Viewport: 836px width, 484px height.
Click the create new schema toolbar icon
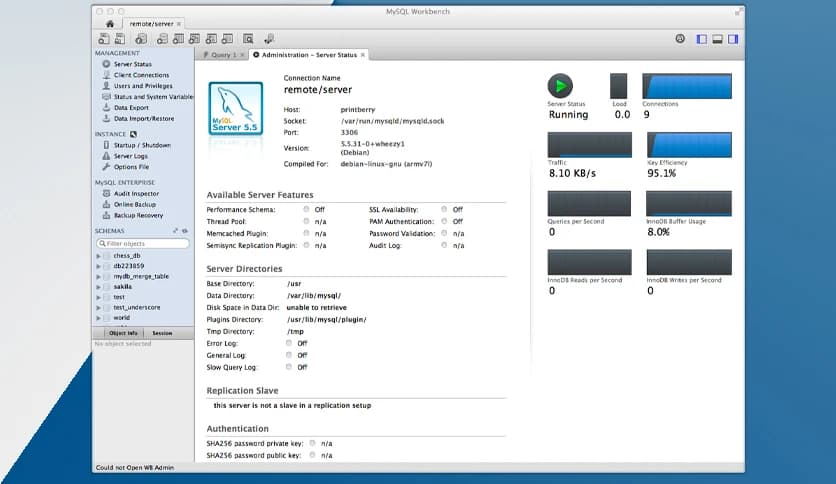(x=162, y=39)
